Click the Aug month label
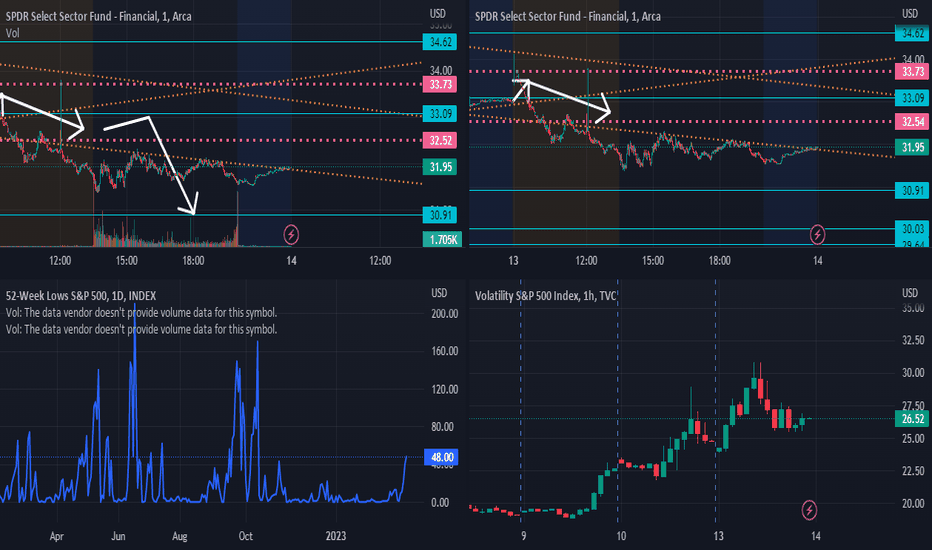 tap(180, 536)
